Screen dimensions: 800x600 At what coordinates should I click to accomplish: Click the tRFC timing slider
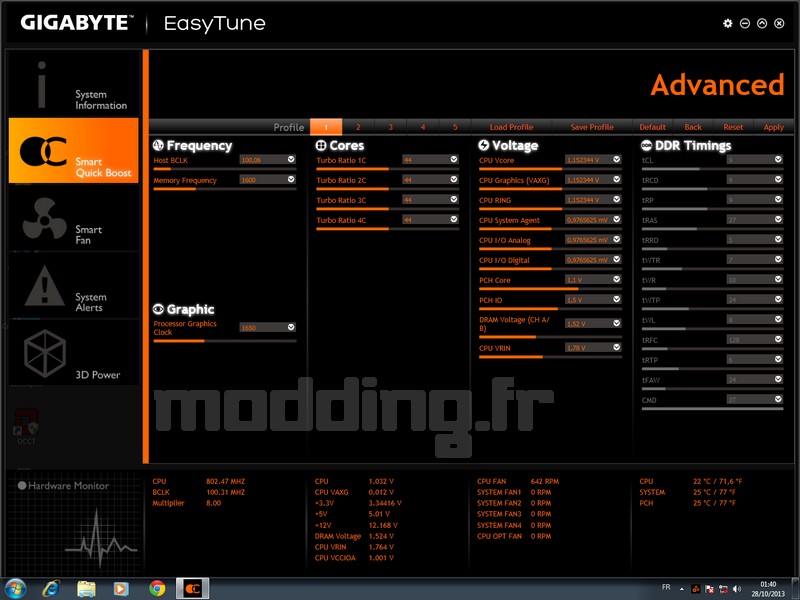(712, 349)
